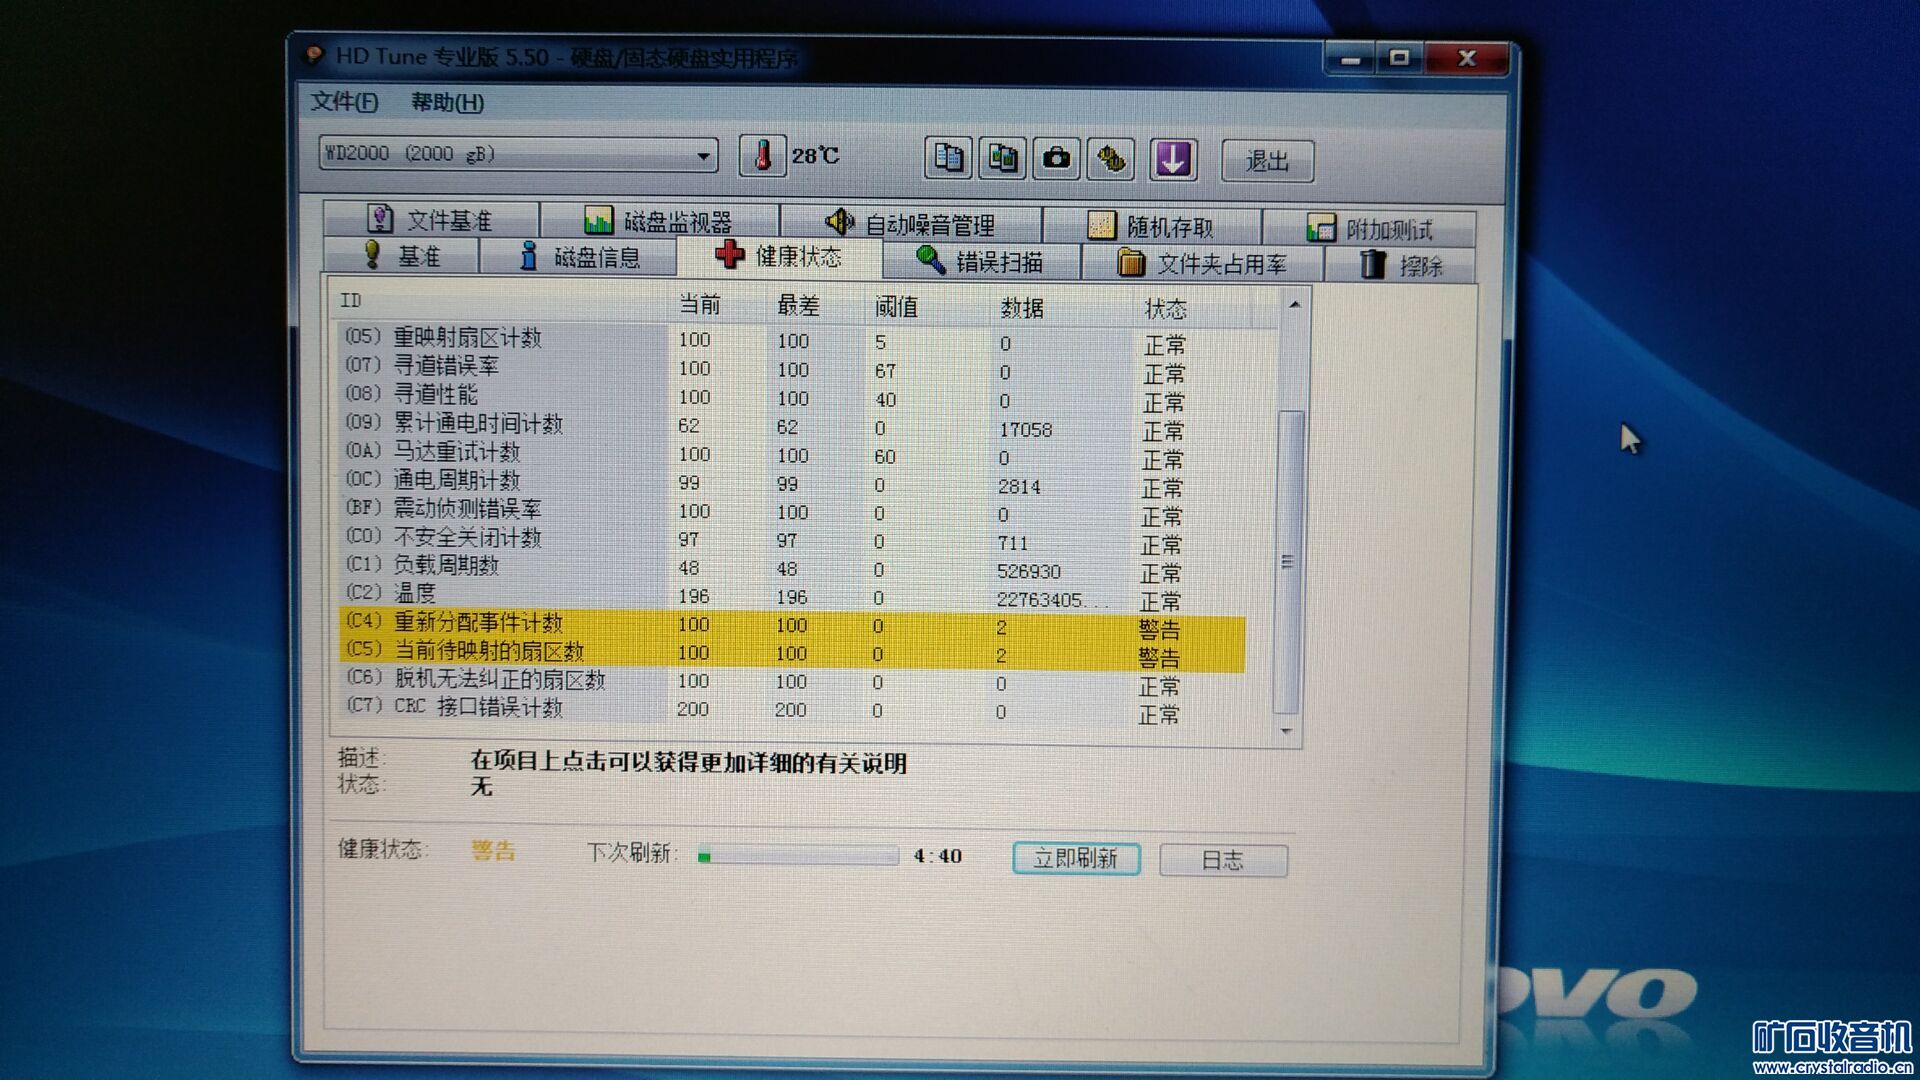1920x1080 pixels.
Task: Expand the WD2000 drive selection dropdown
Action: click(x=703, y=156)
